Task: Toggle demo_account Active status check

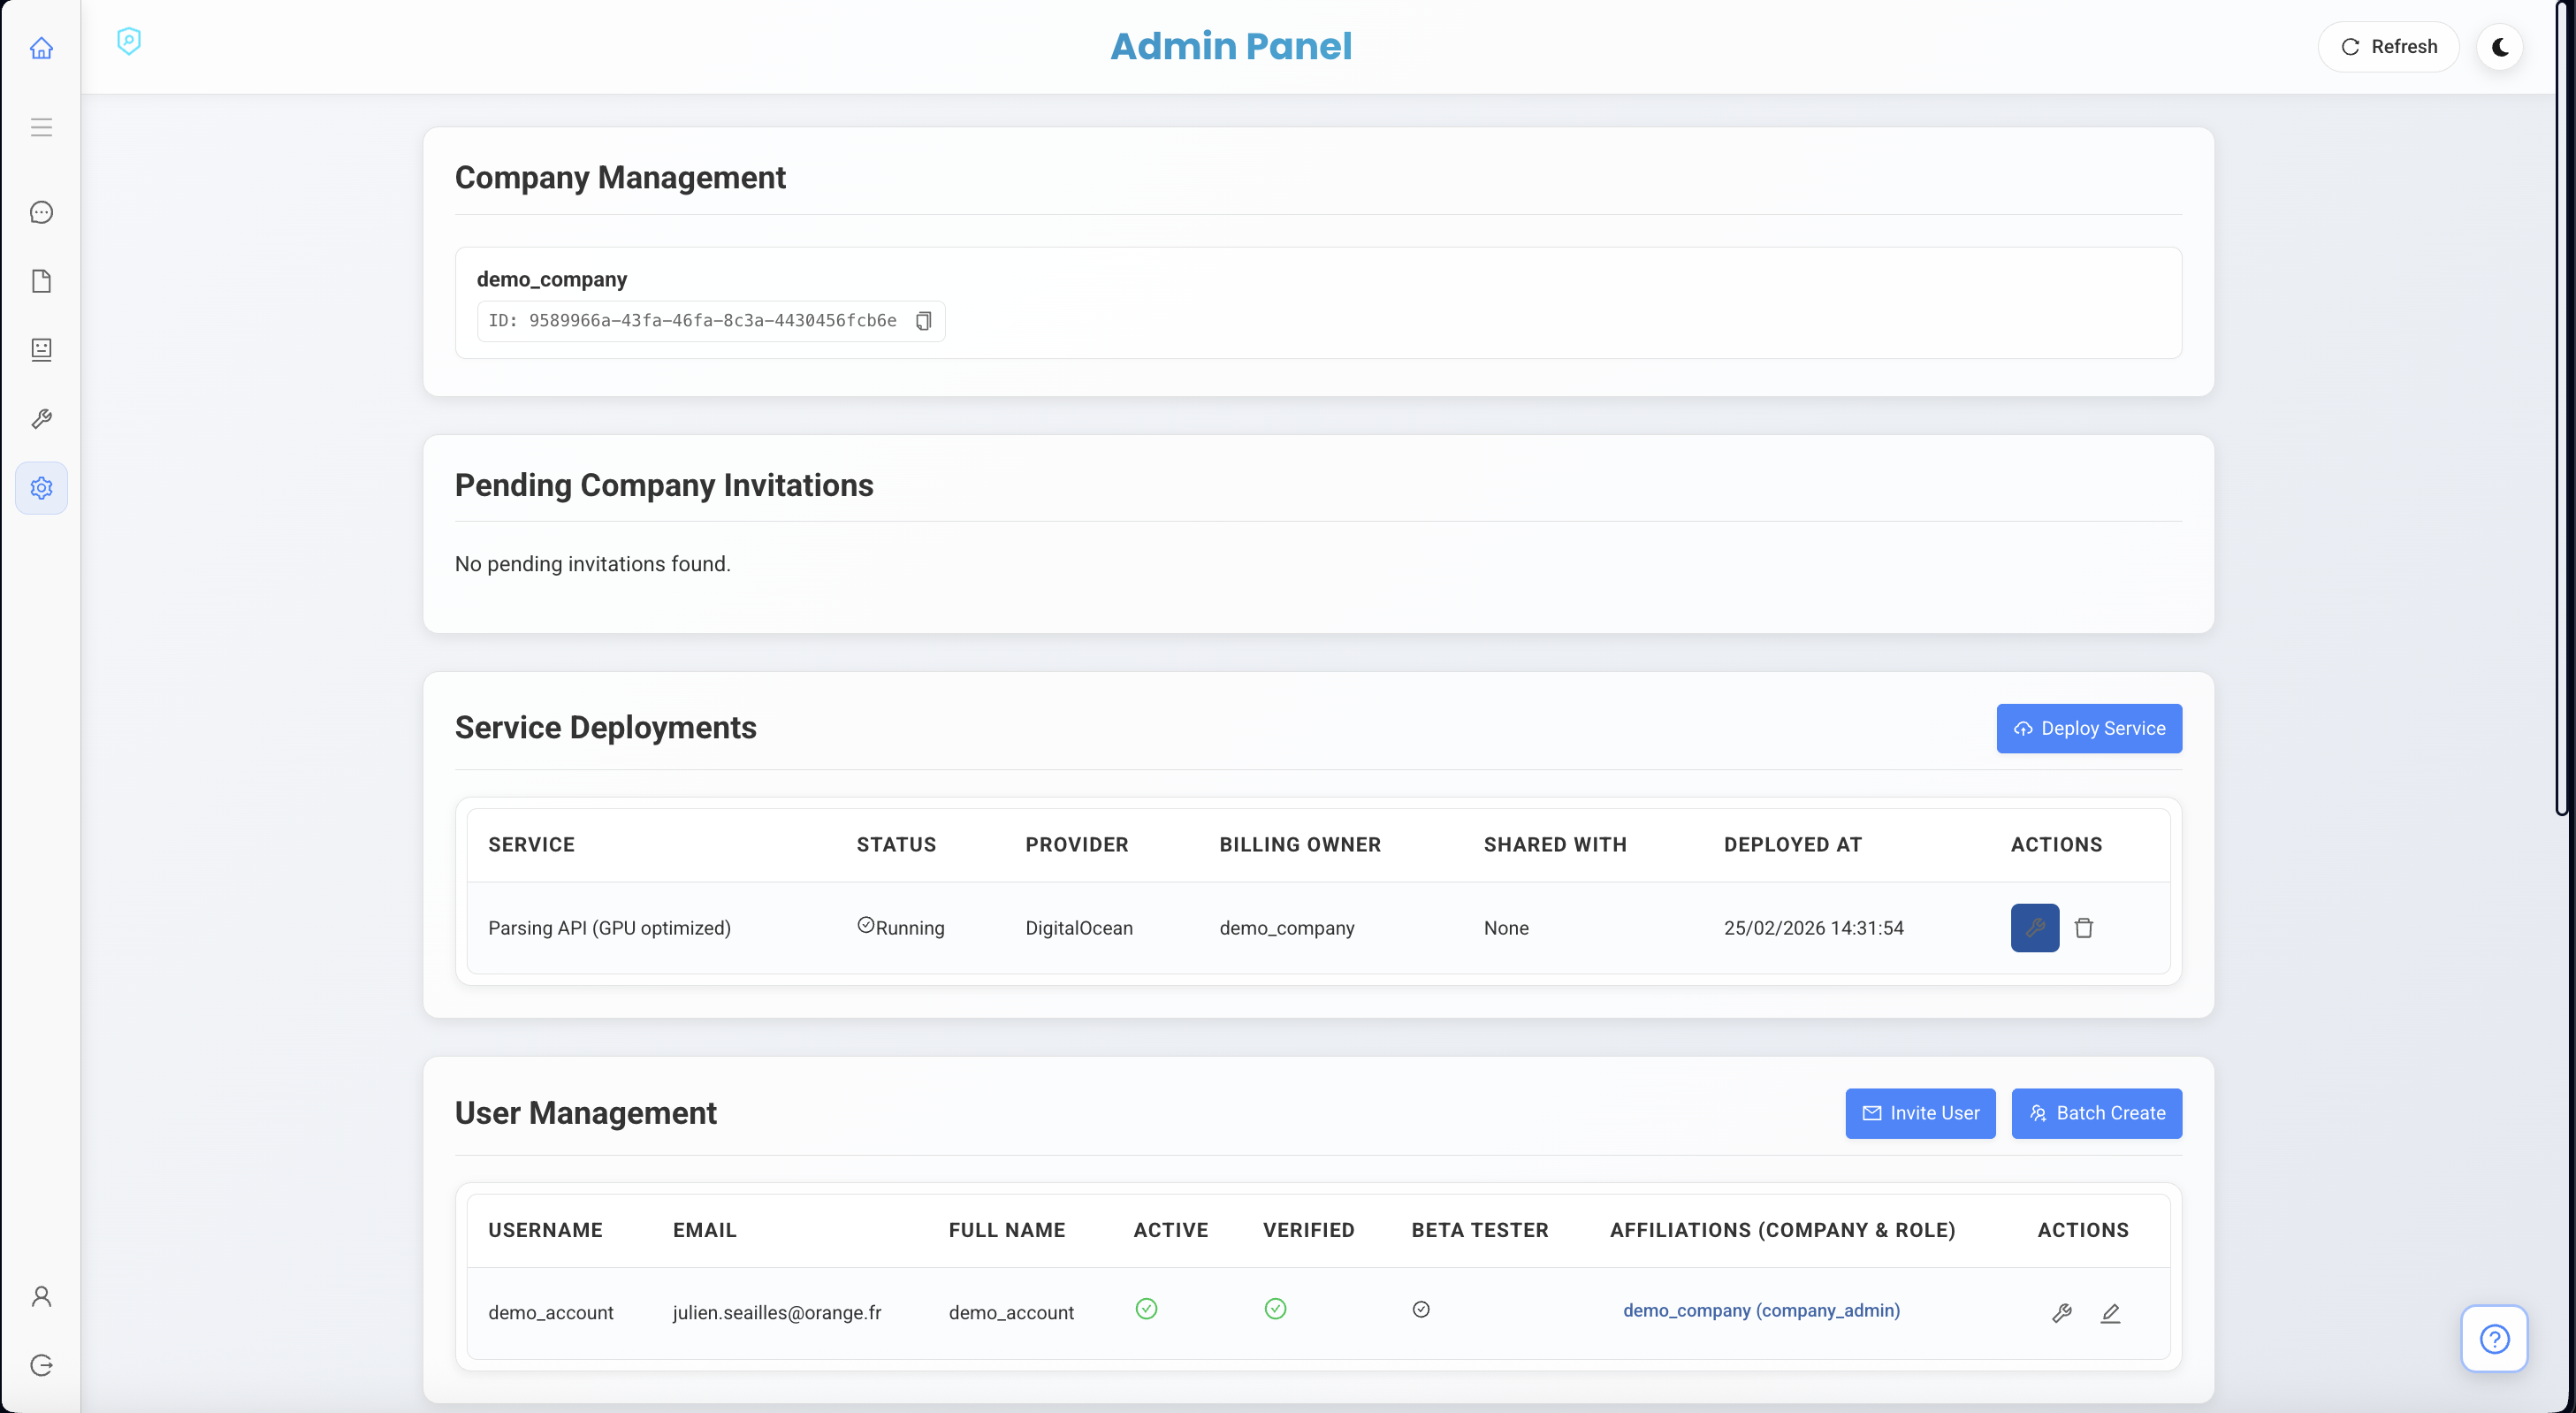Action: [x=1146, y=1309]
